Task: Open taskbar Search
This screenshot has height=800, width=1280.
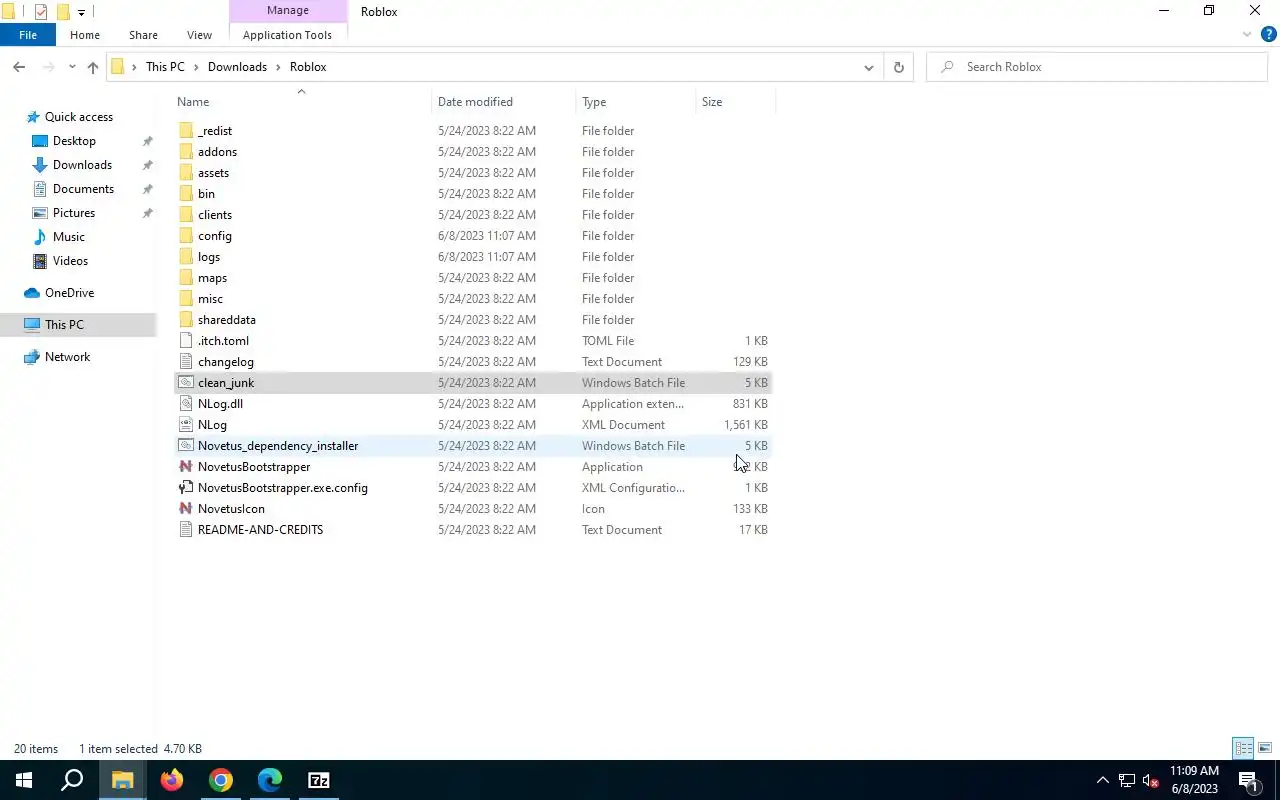Action: (x=72, y=780)
